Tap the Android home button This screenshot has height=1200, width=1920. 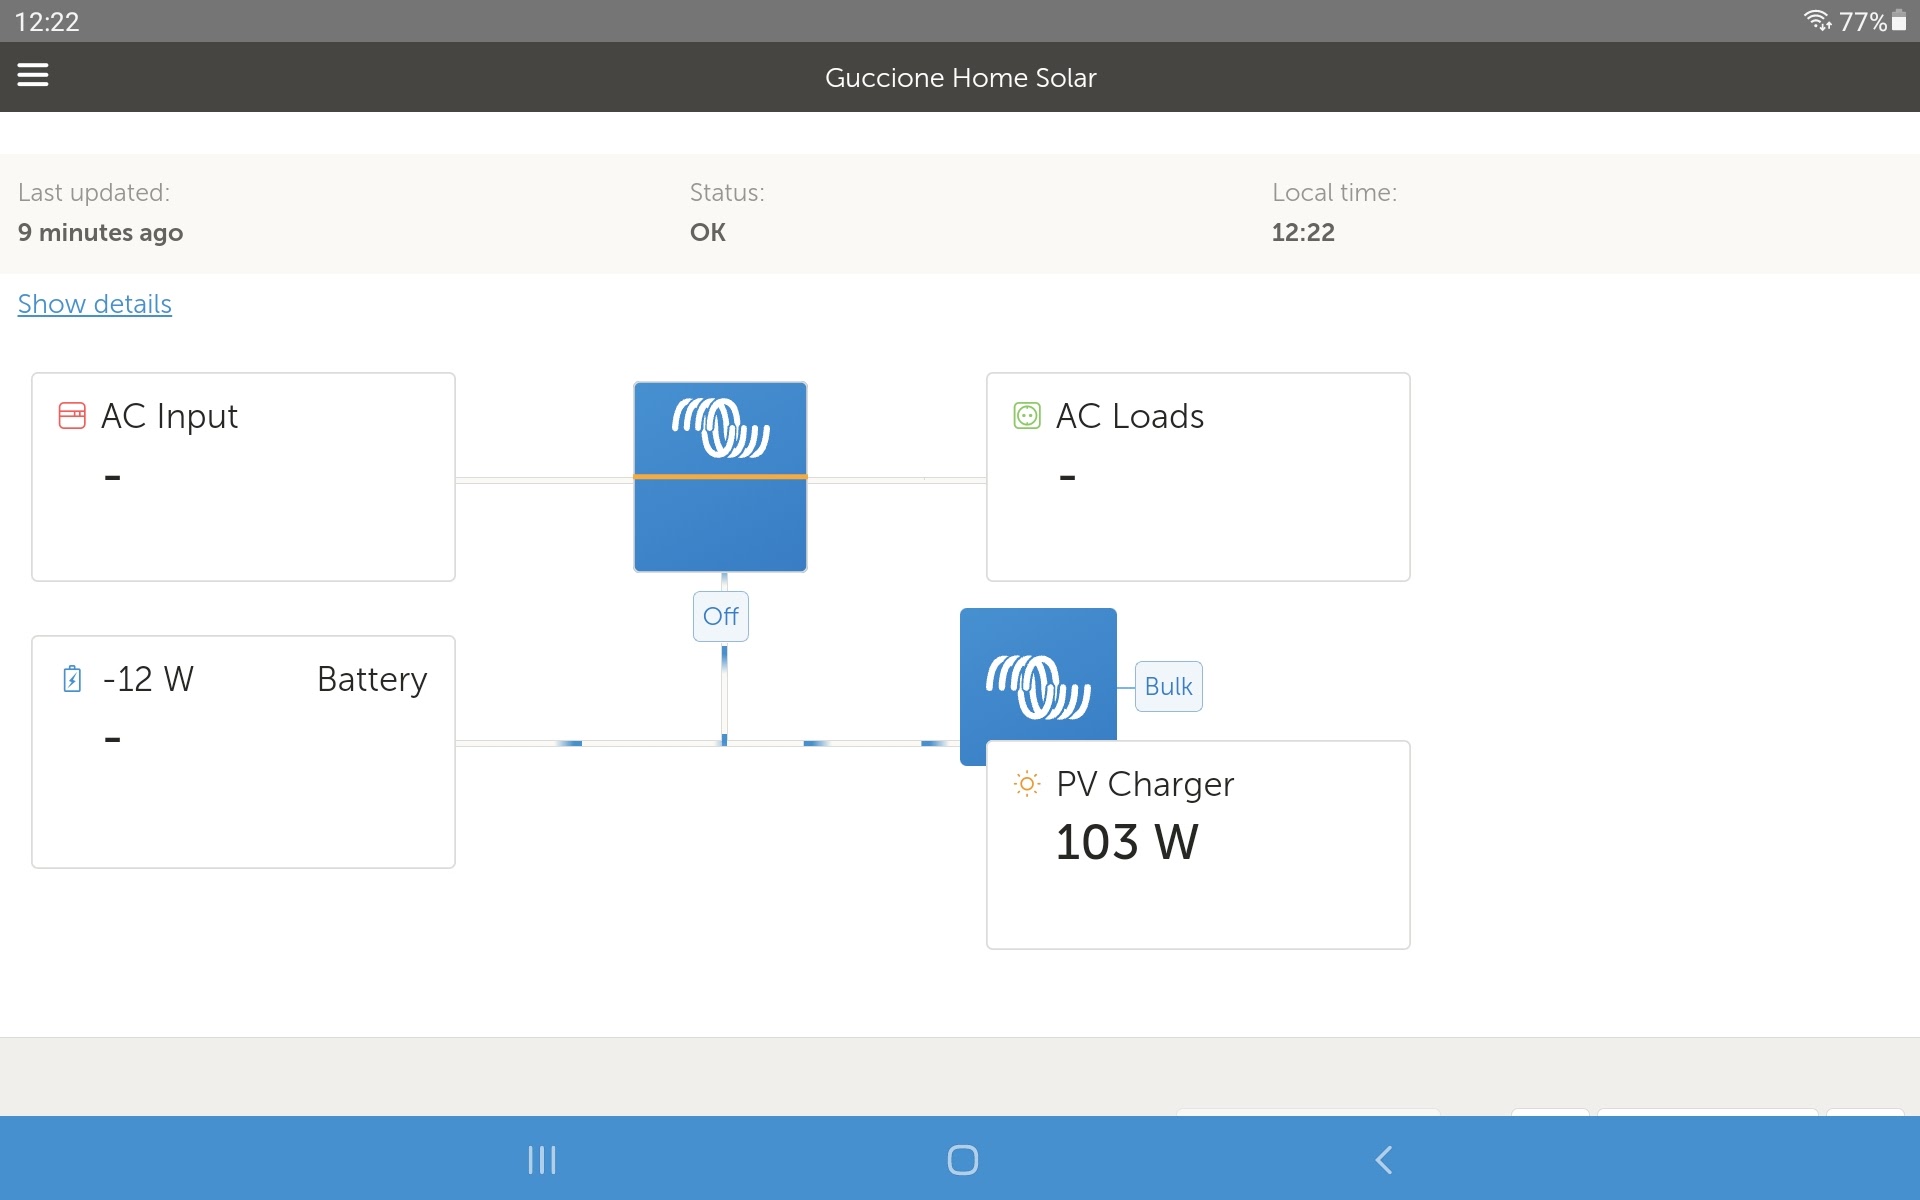tap(962, 1160)
